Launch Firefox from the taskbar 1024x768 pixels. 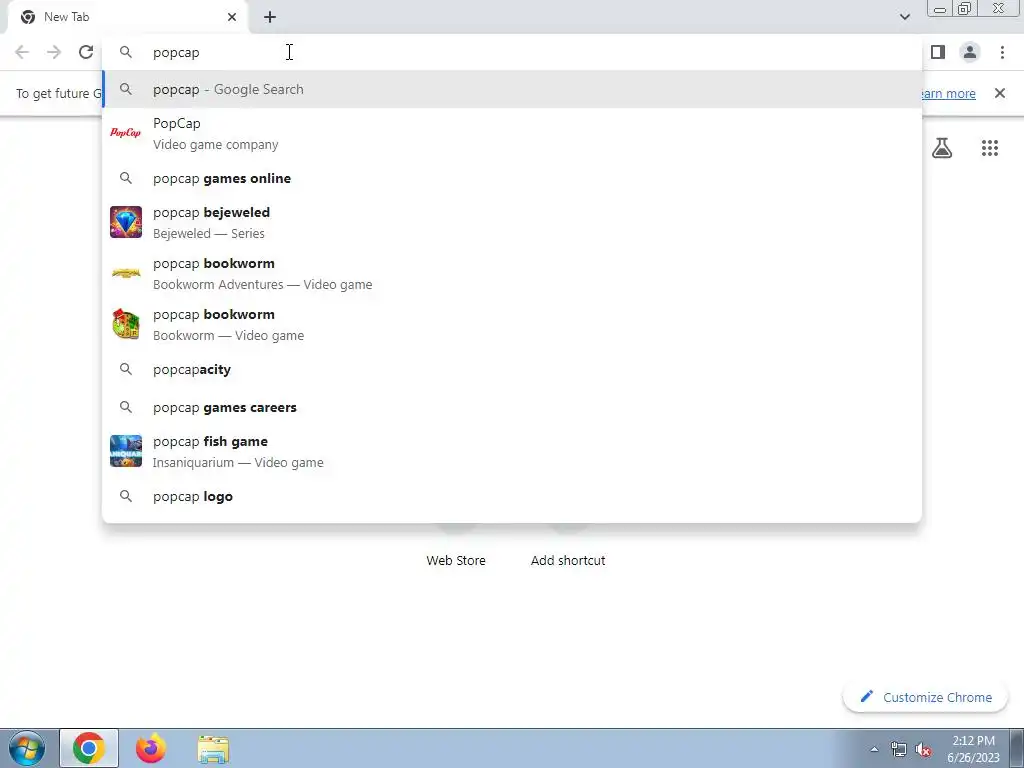151,748
